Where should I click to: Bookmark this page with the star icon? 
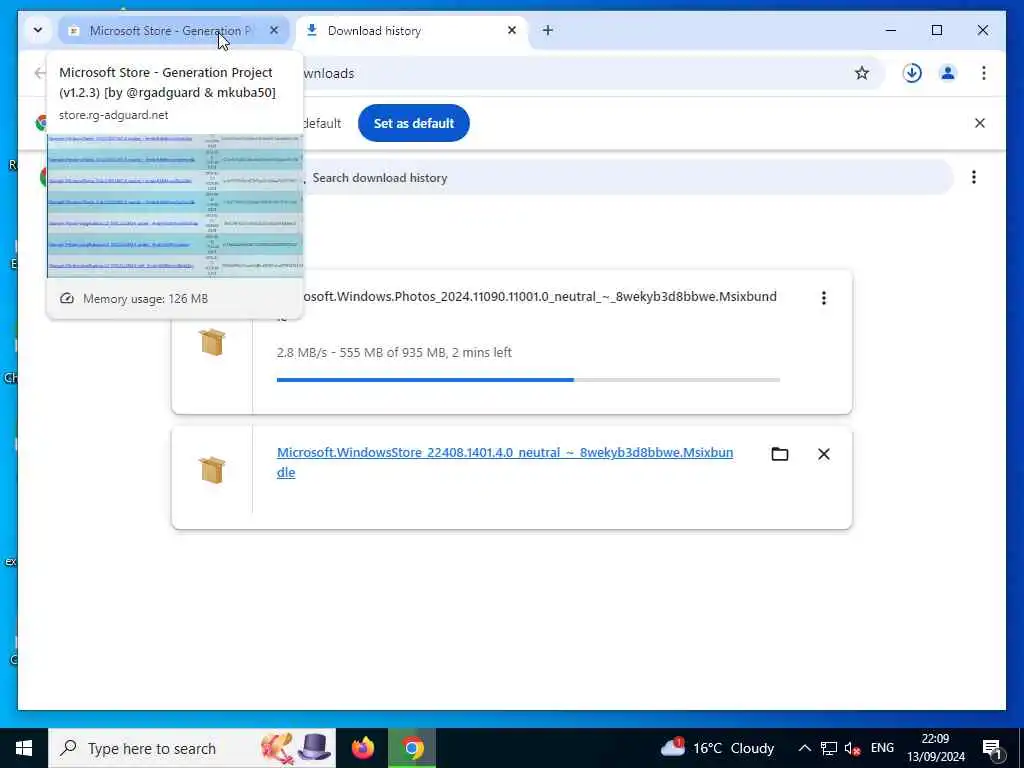pos(862,73)
